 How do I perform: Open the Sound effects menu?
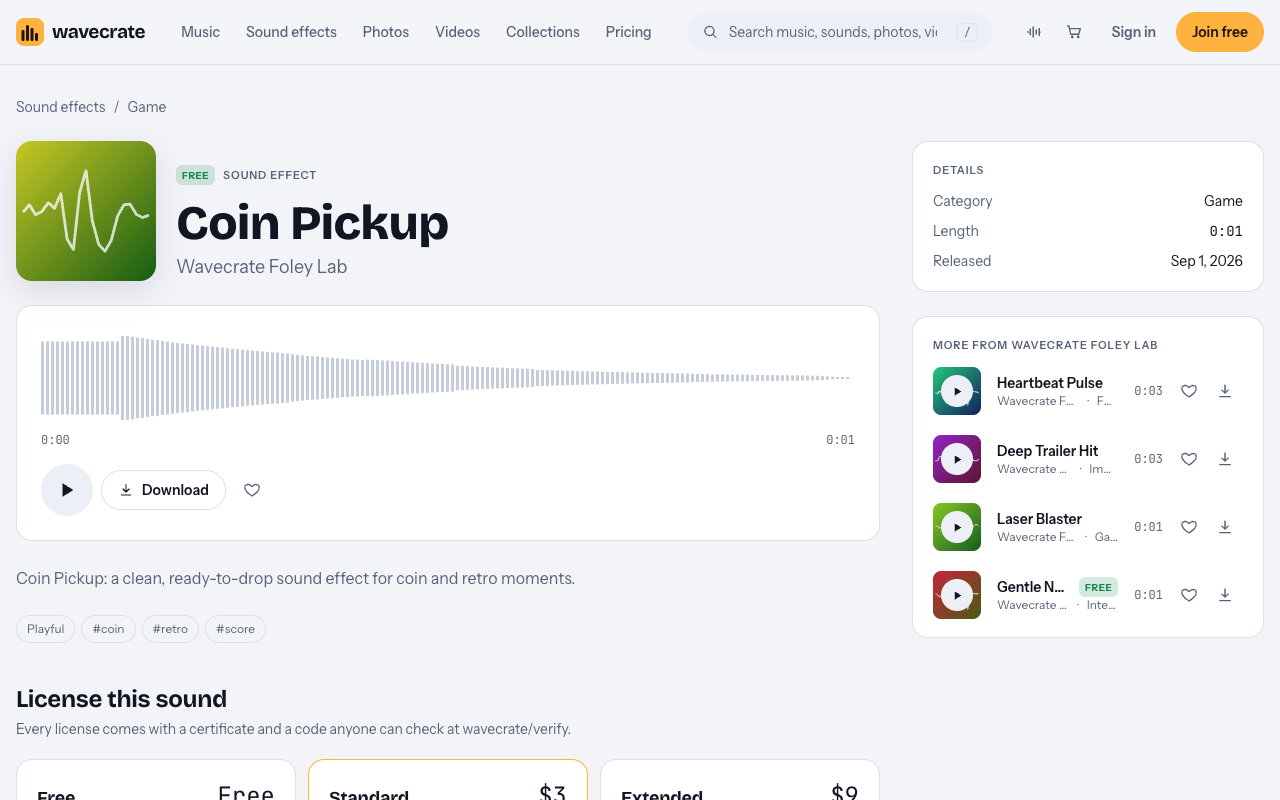(x=291, y=32)
